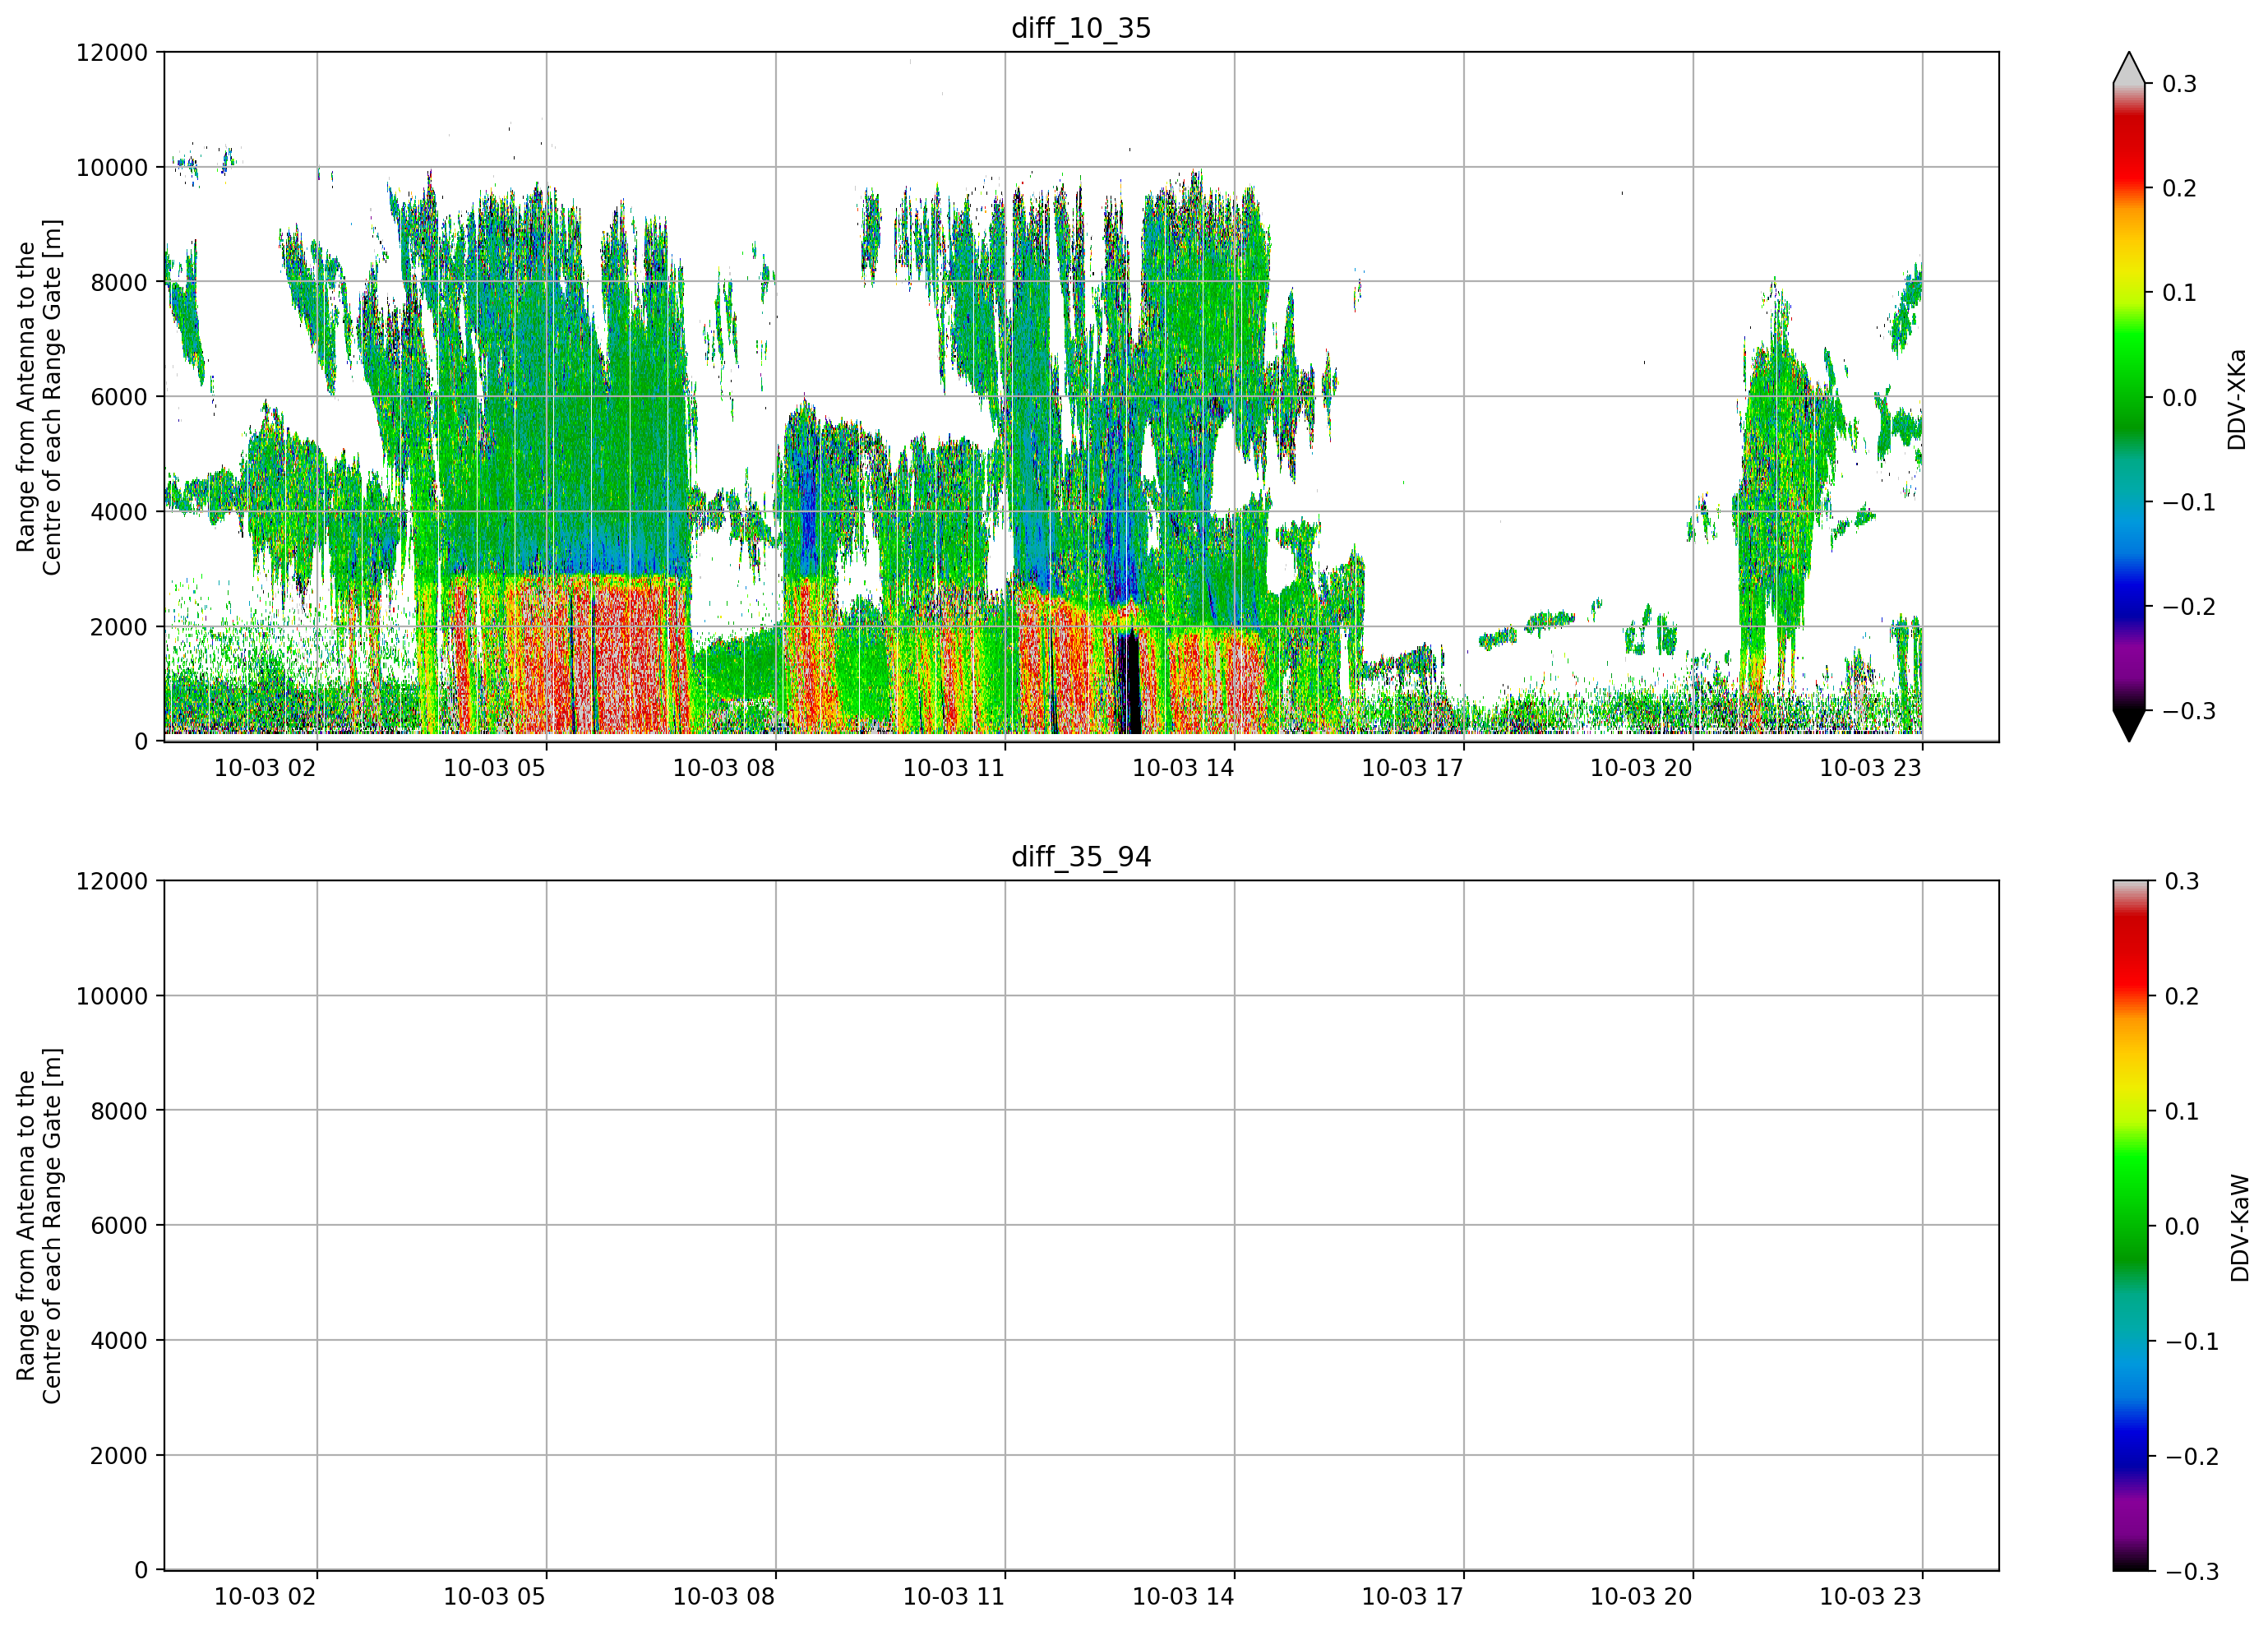The height and width of the screenshot is (1626, 2268).
Task: Select the "DDV-KaW" colorbar label
Action: 2240,1228
